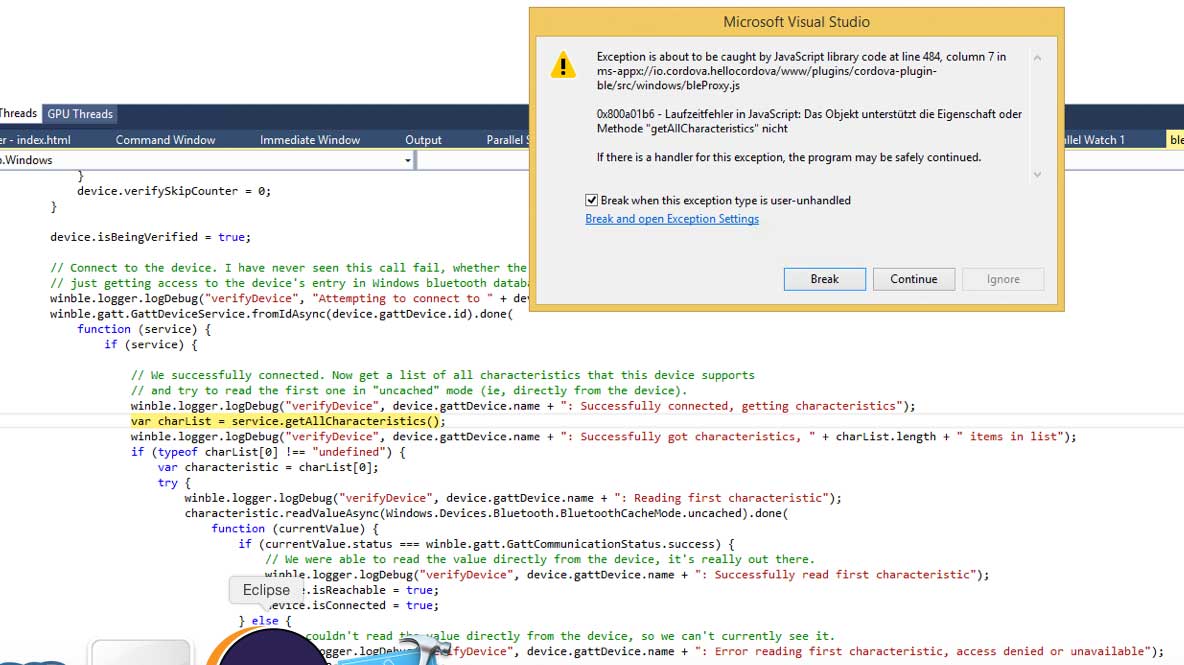Click the Break button in dialog
Image resolution: width=1184 pixels, height=665 pixels.
tap(825, 279)
